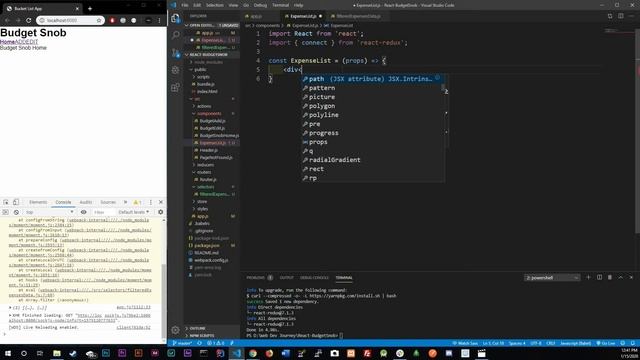Switch to the Problems panel tab
The width and height of the screenshot is (640, 360).
(256, 278)
